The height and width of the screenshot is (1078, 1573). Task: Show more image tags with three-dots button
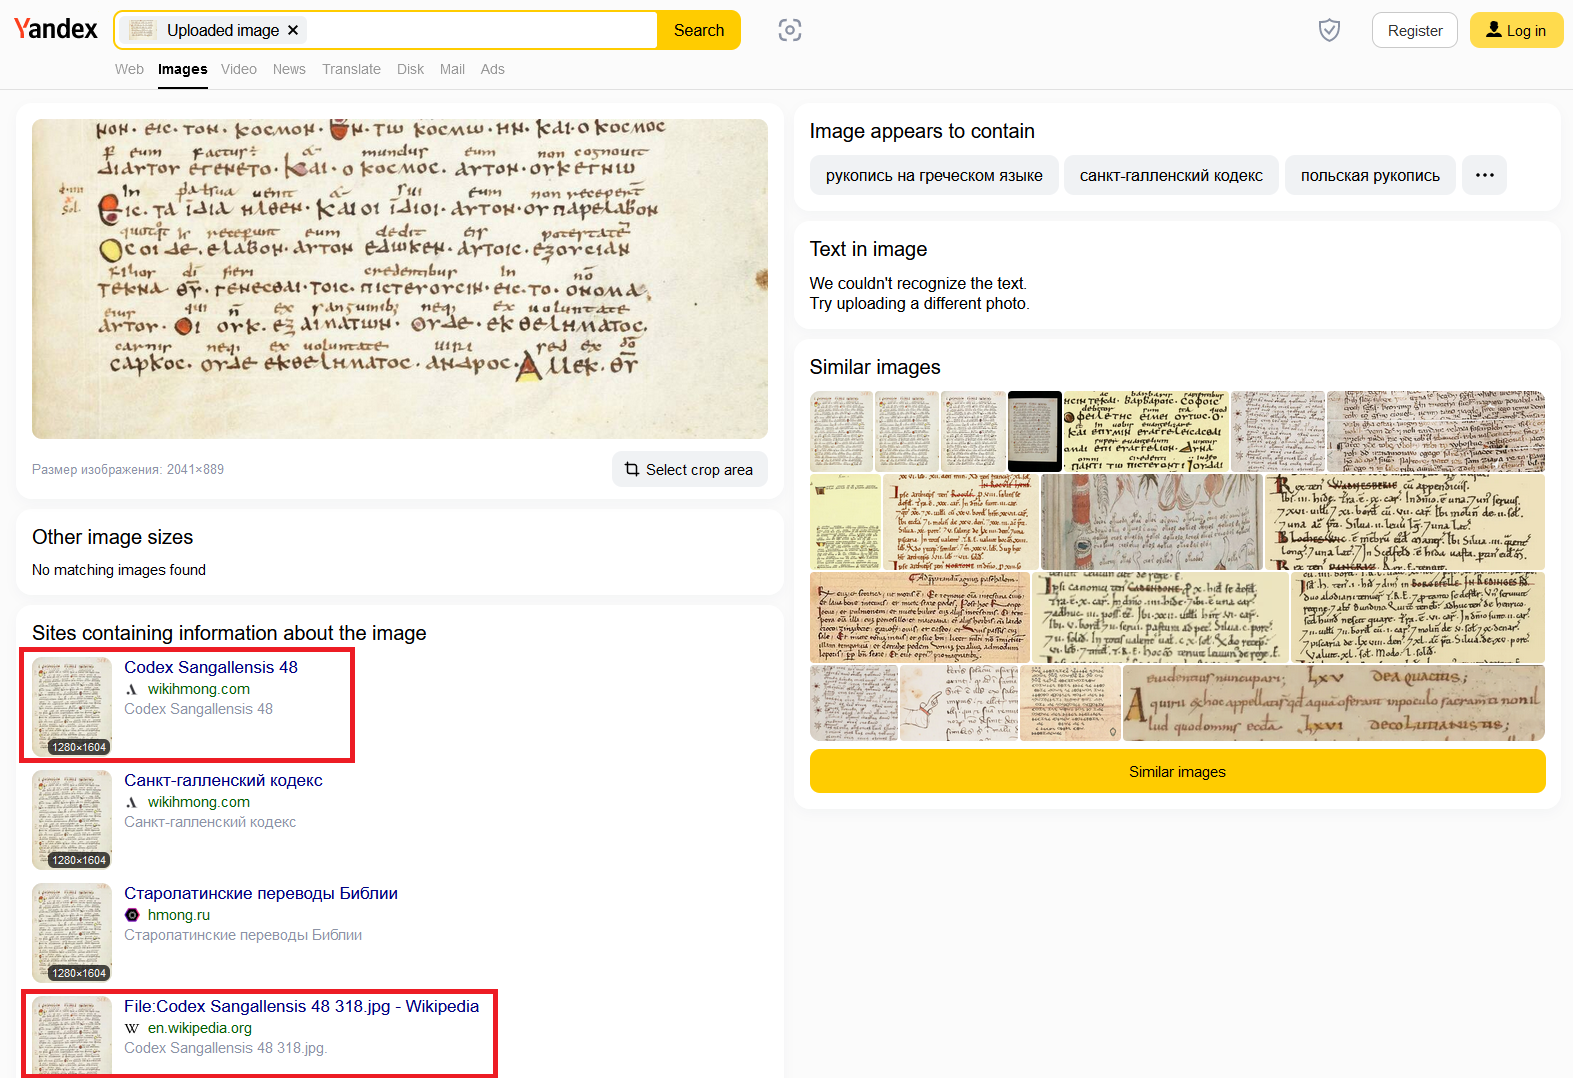pos(1484,175)
